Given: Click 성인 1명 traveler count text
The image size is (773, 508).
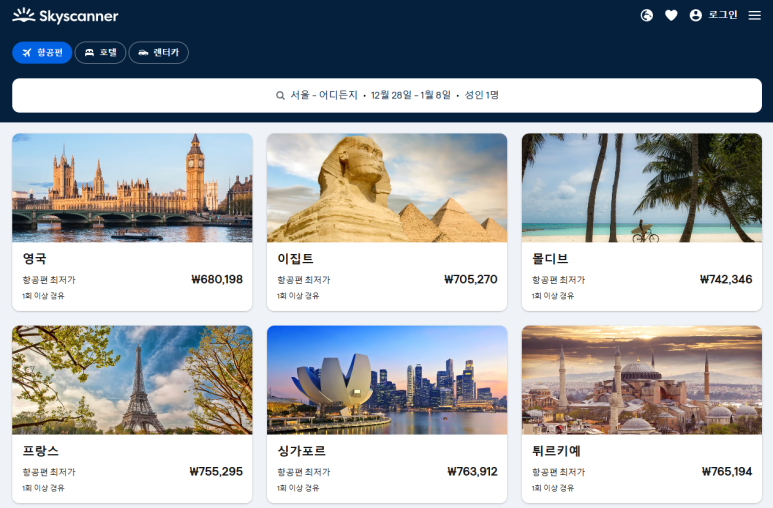Looking at the screenshot, I should (482, 95).
